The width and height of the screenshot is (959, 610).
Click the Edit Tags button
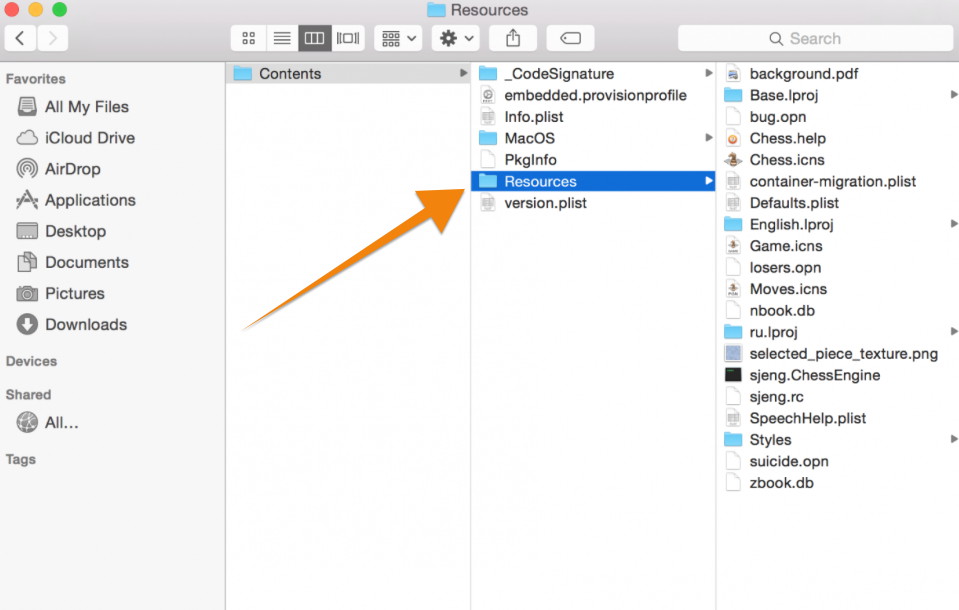click(x=570, y=39)
